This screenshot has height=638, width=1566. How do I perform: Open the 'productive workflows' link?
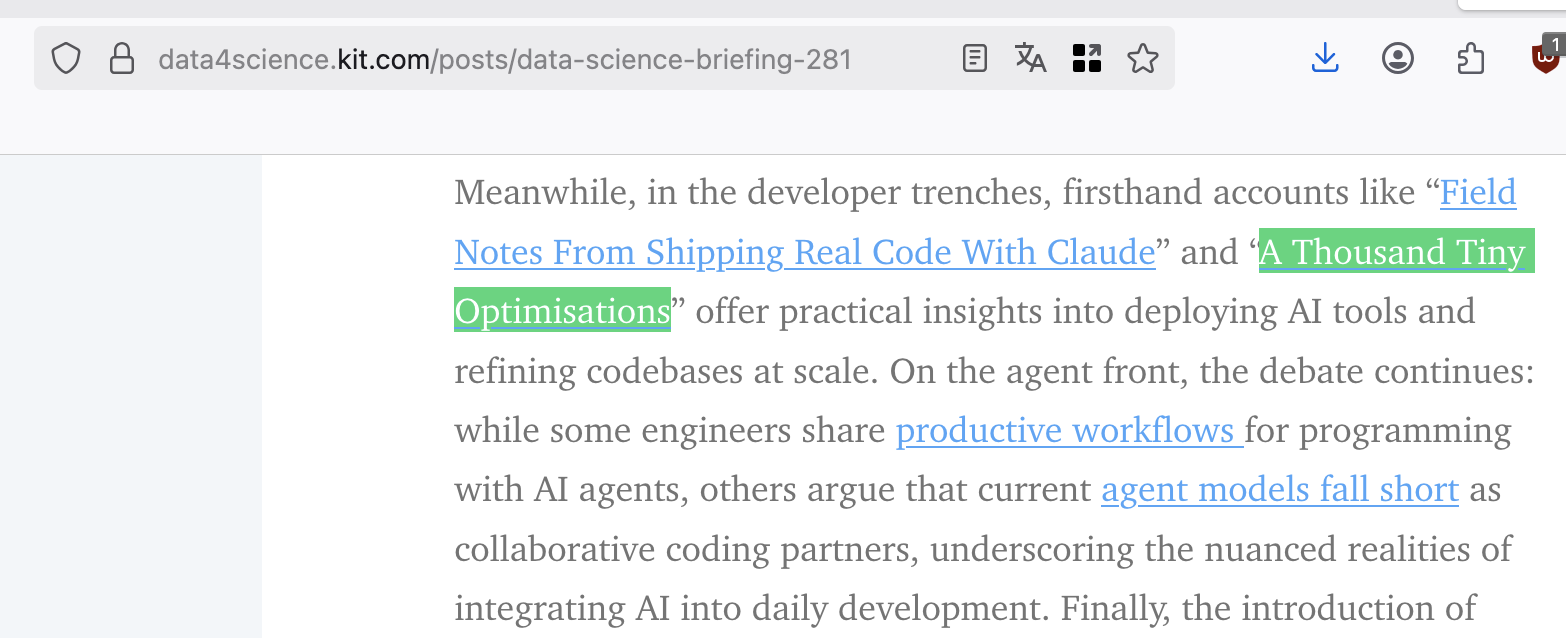click(x=1069, y=431)
